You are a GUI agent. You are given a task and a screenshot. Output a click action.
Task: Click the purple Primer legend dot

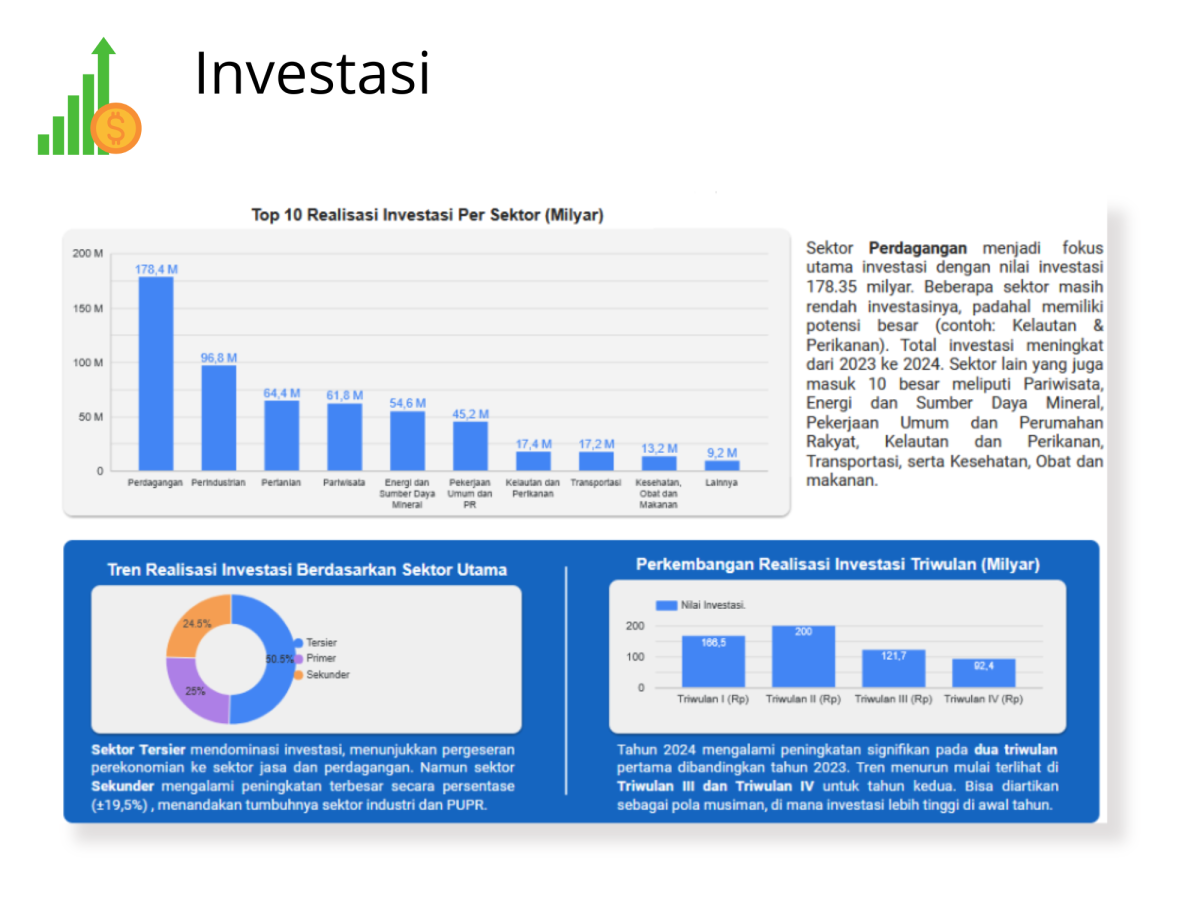point(298,659)
